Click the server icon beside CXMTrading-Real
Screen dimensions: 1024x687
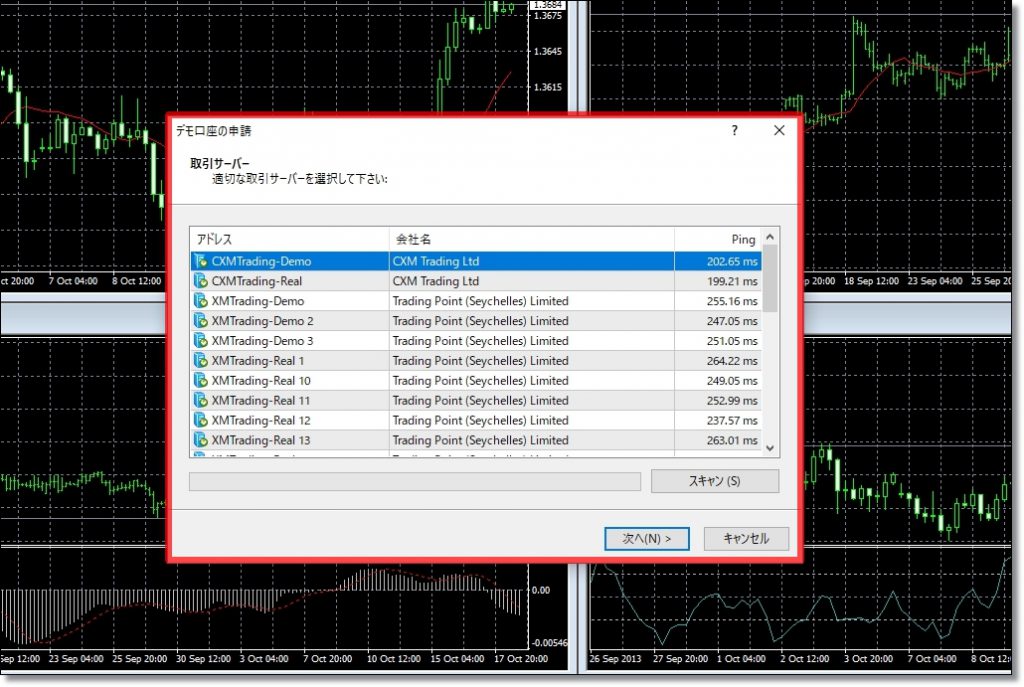click(x=200, y=281)
